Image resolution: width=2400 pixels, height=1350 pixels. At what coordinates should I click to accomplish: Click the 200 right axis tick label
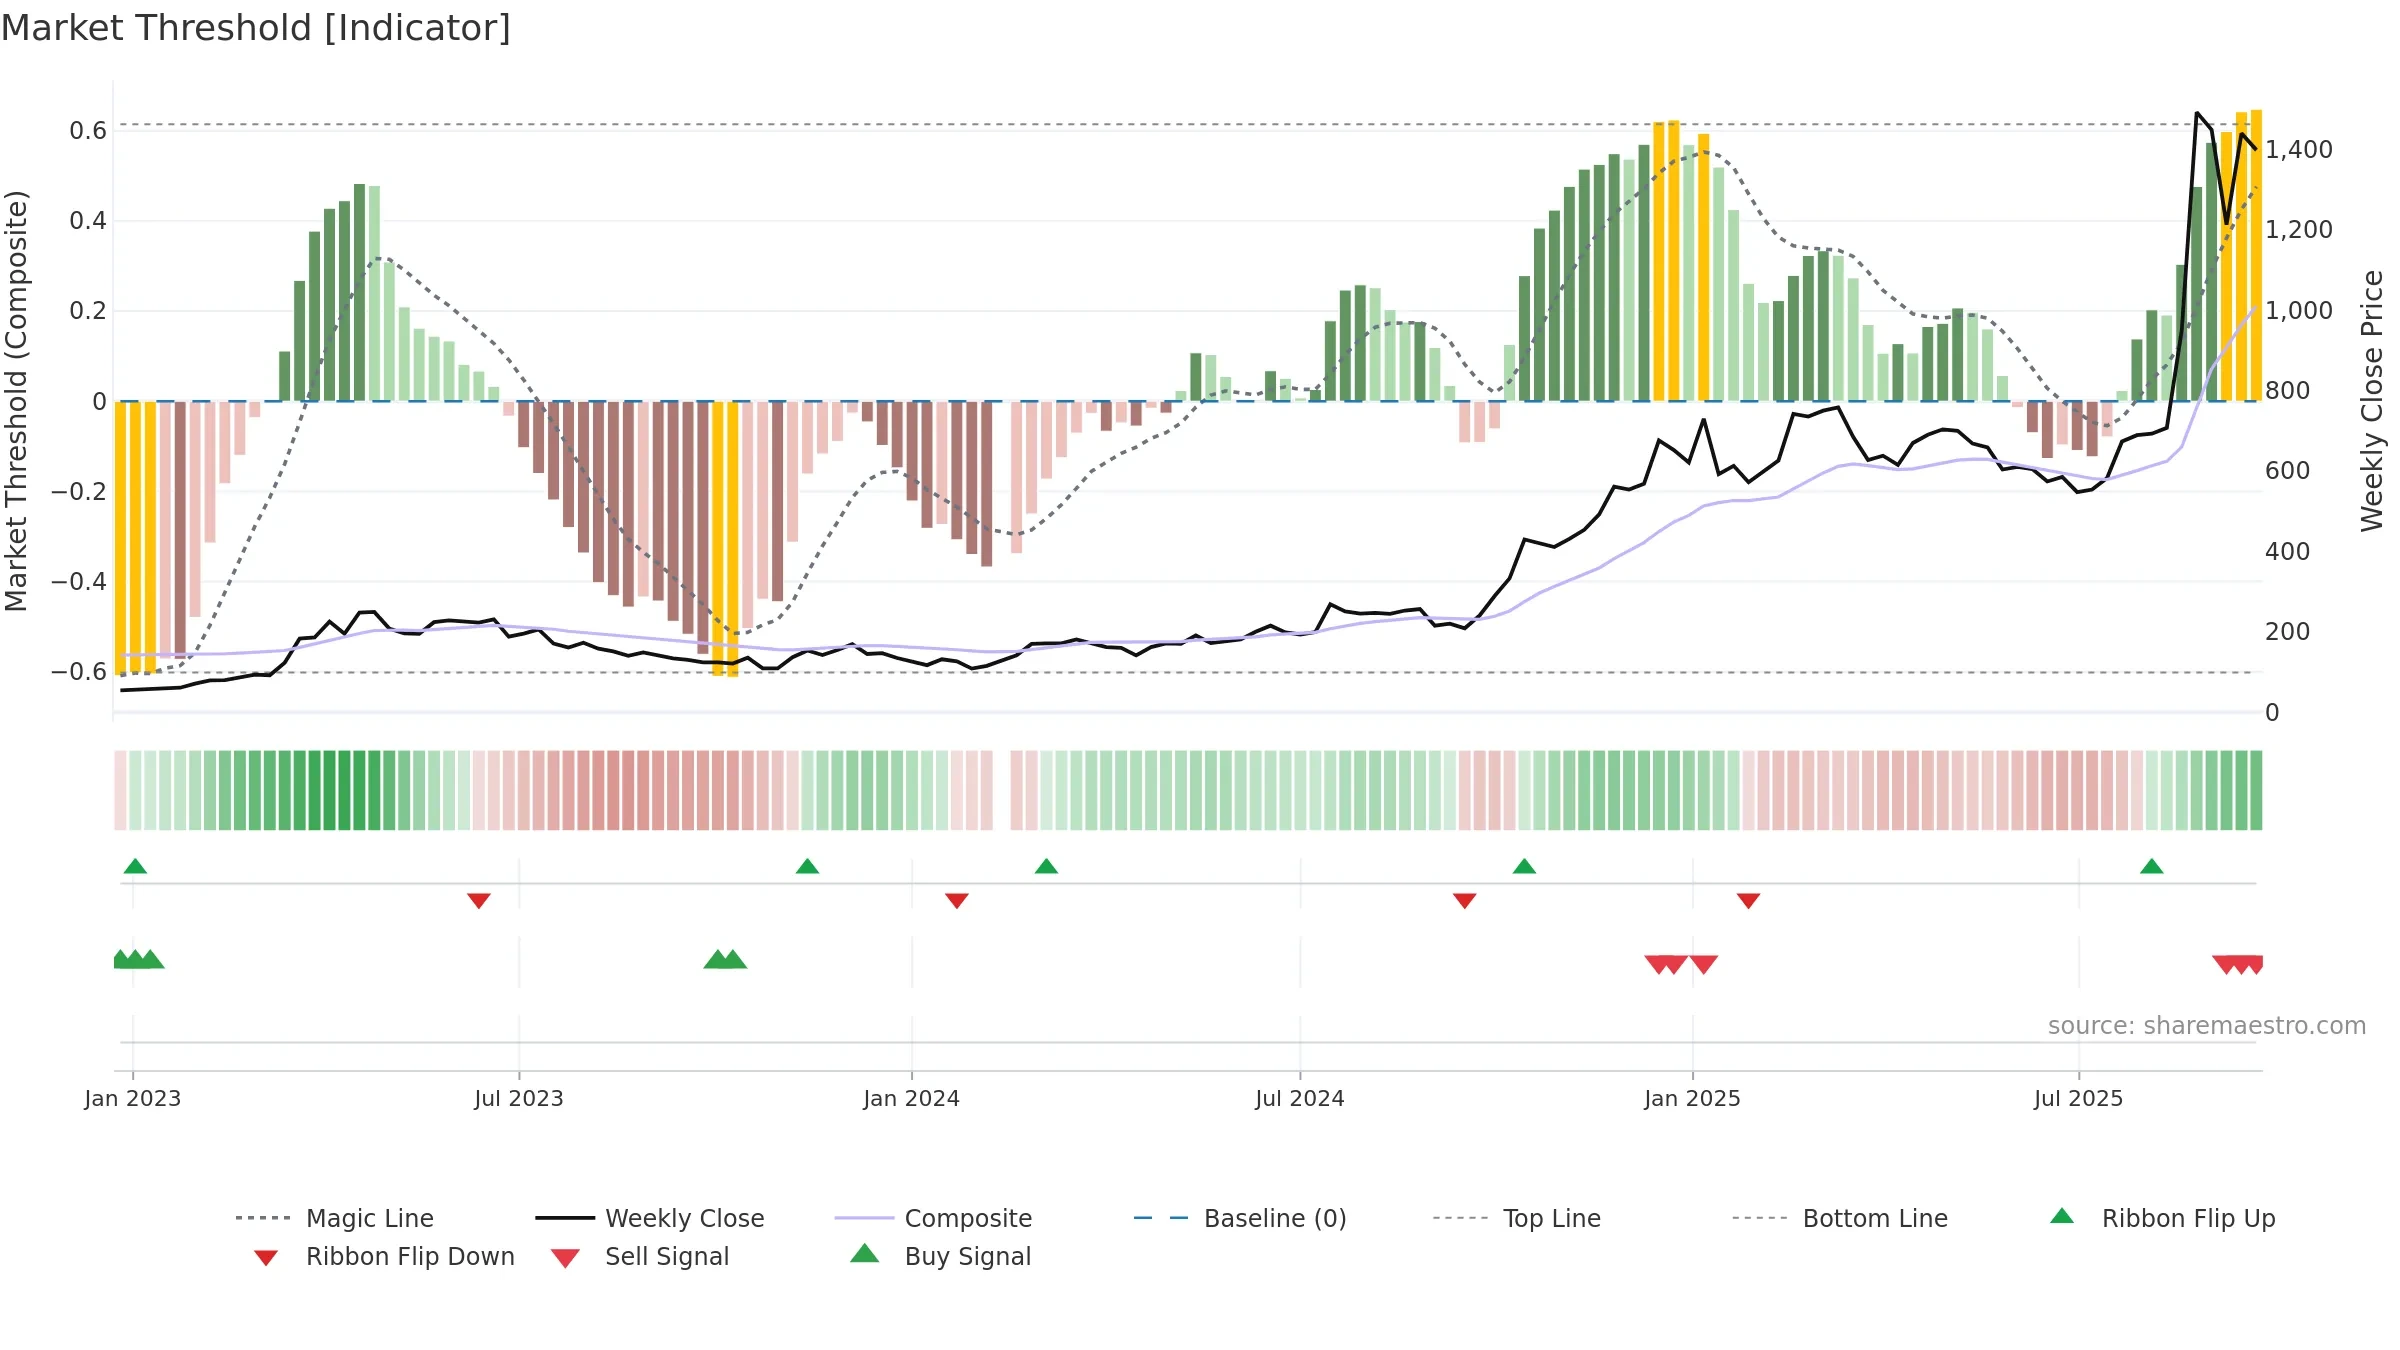(2288, 632)
